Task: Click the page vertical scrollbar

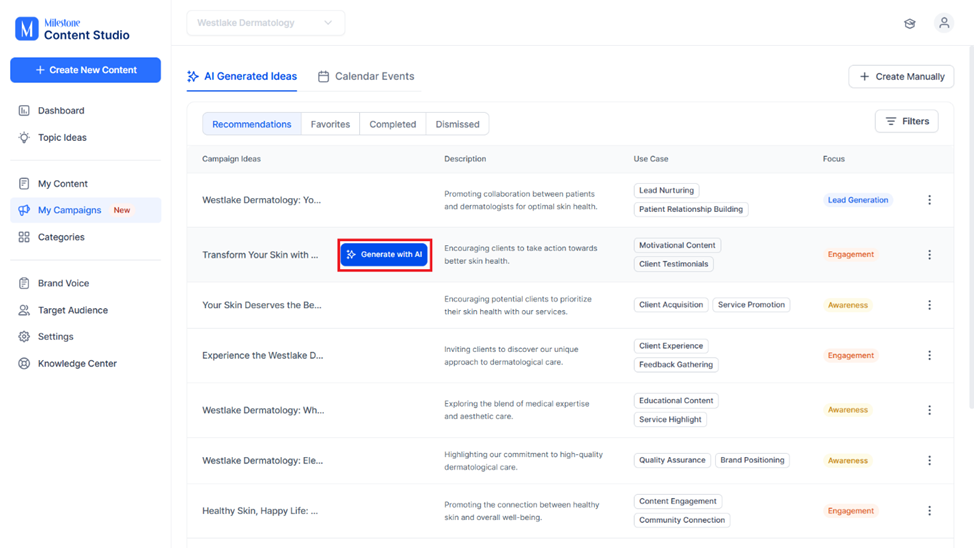Action: tap(971, 227)
